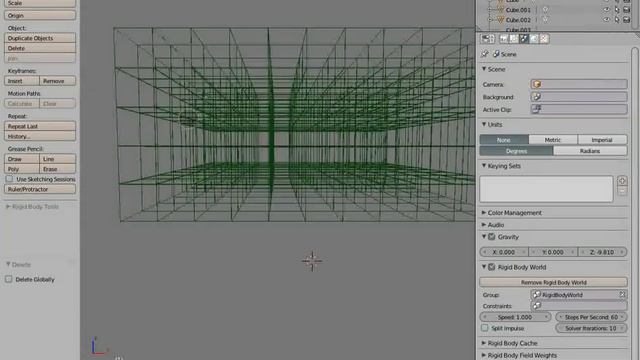This screenshot has width=640, height=360.
Task: Collapse the Keying Sets panel
Action: tap(484, 166)
